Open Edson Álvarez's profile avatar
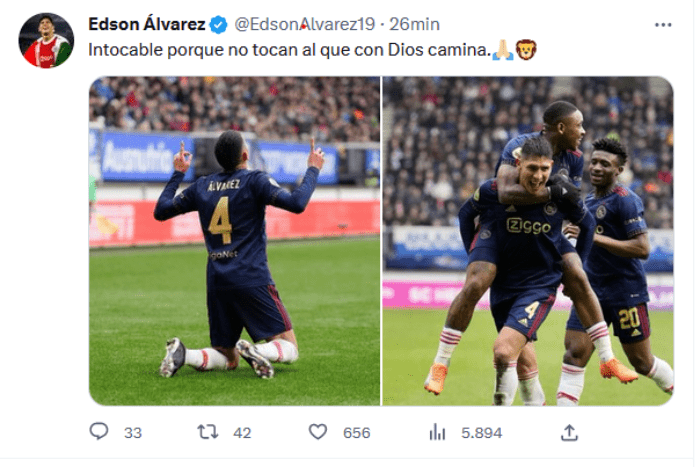The height and width of the screenshot is (467, 700). click(46, 41)
